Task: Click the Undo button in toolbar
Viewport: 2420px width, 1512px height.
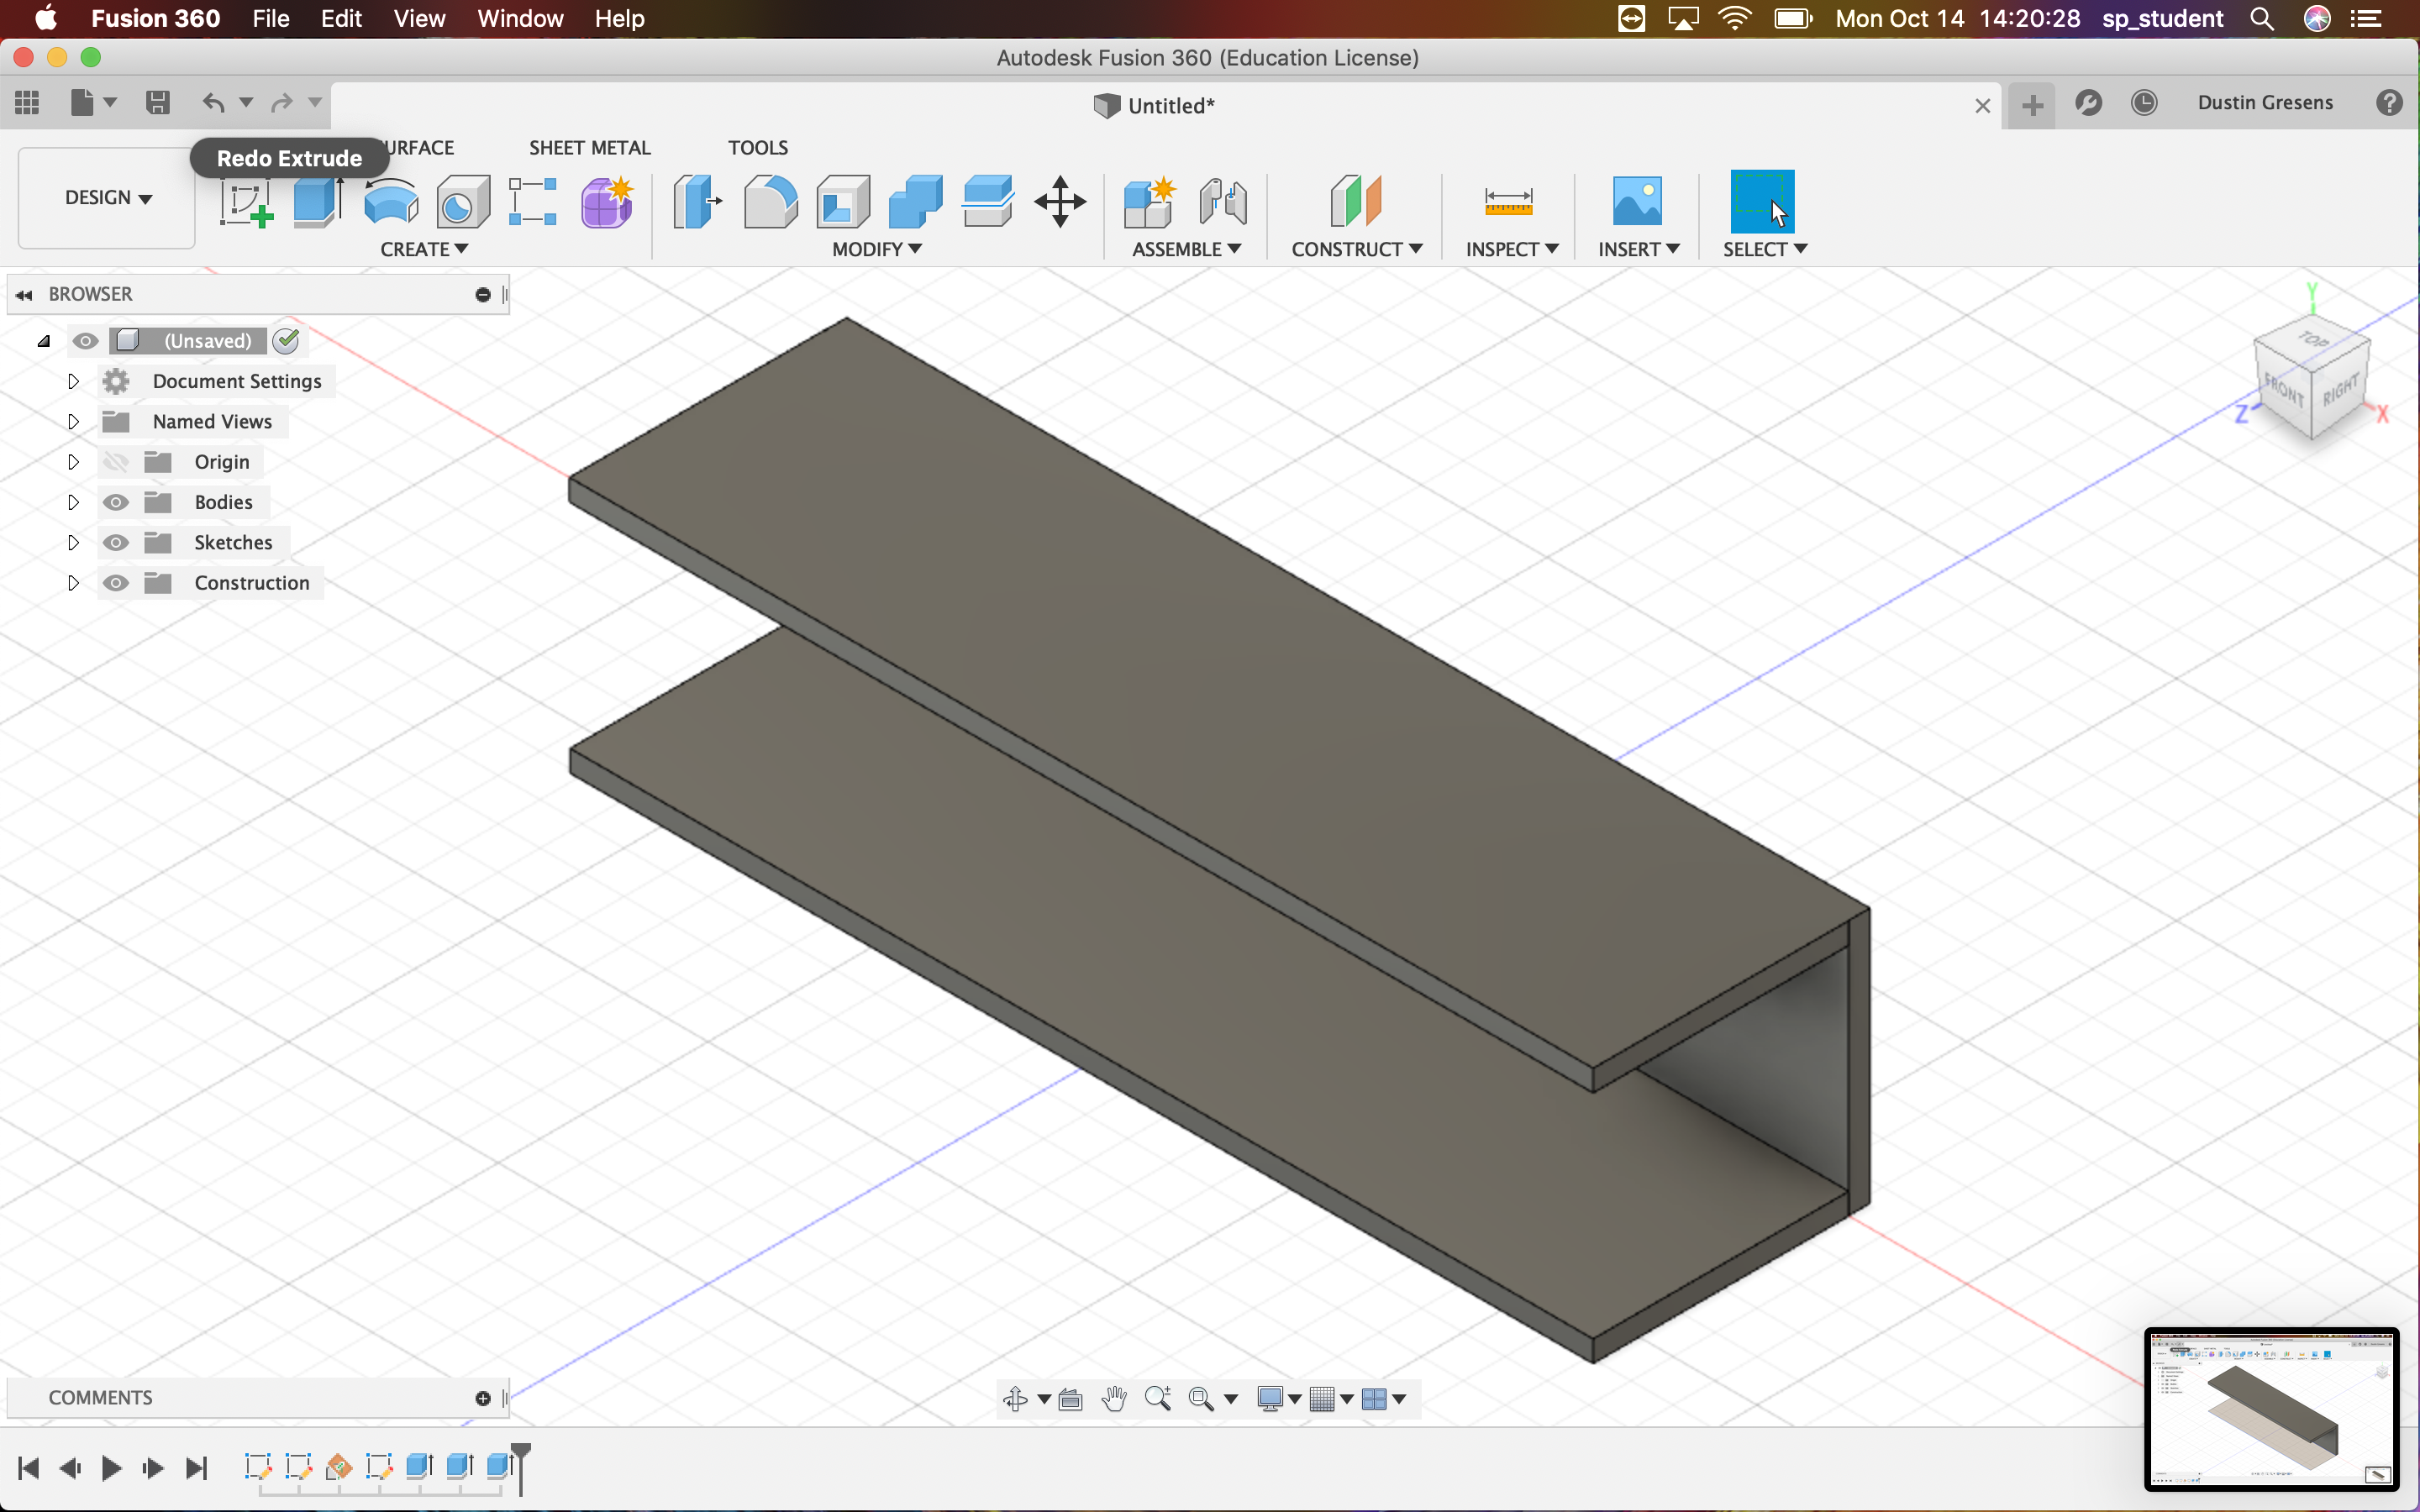Action: click(x=213, y=104)
